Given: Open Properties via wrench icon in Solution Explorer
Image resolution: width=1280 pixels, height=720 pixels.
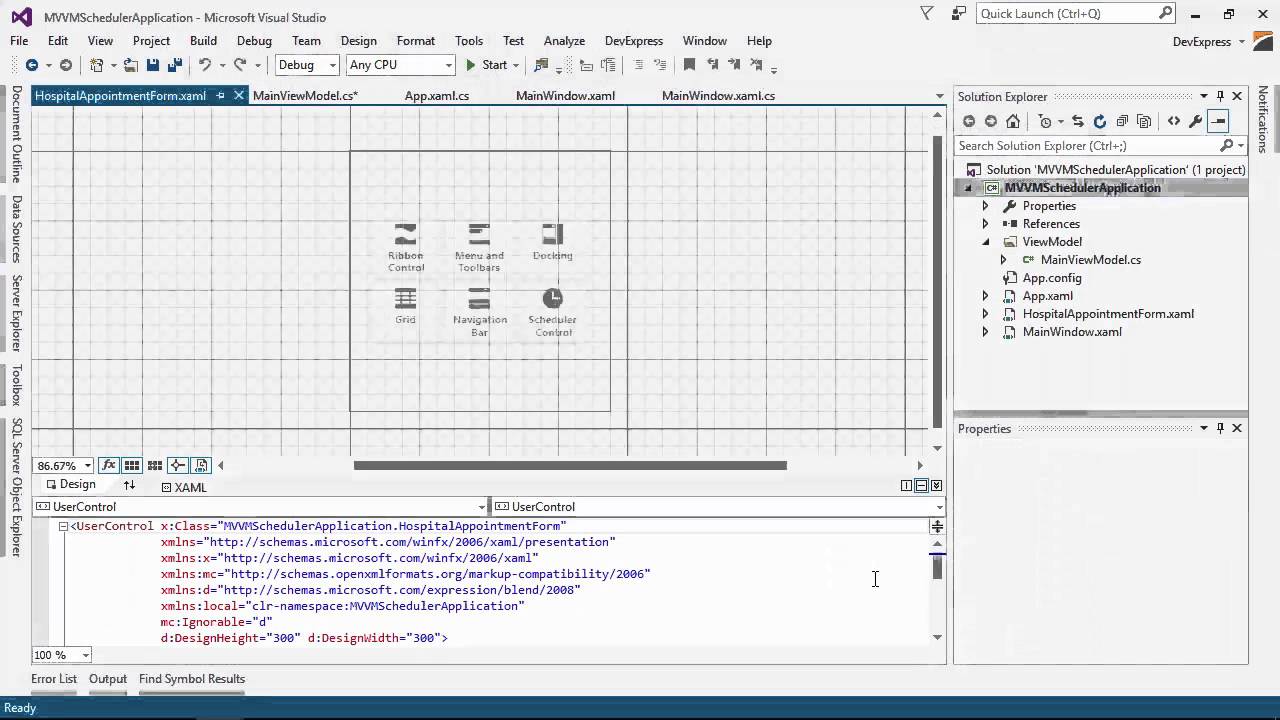Looking at the screenshot, I should [x=1196, y=121].
